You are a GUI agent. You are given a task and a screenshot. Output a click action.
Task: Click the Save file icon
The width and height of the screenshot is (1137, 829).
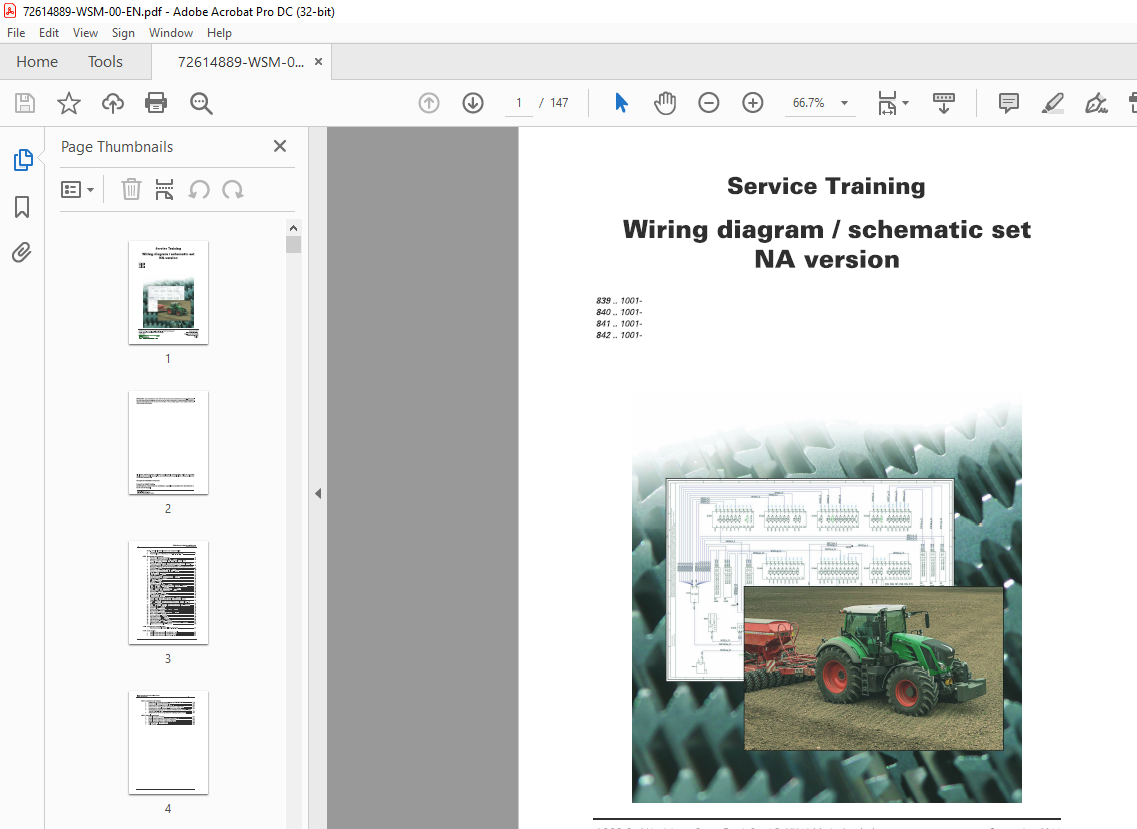click(25, 103)
